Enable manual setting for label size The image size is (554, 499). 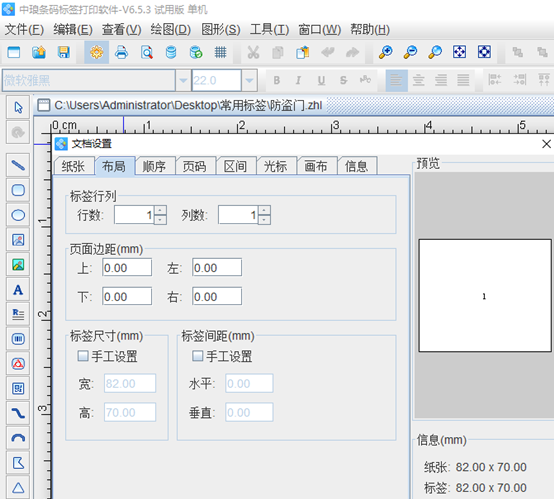(x=83, y=356)
